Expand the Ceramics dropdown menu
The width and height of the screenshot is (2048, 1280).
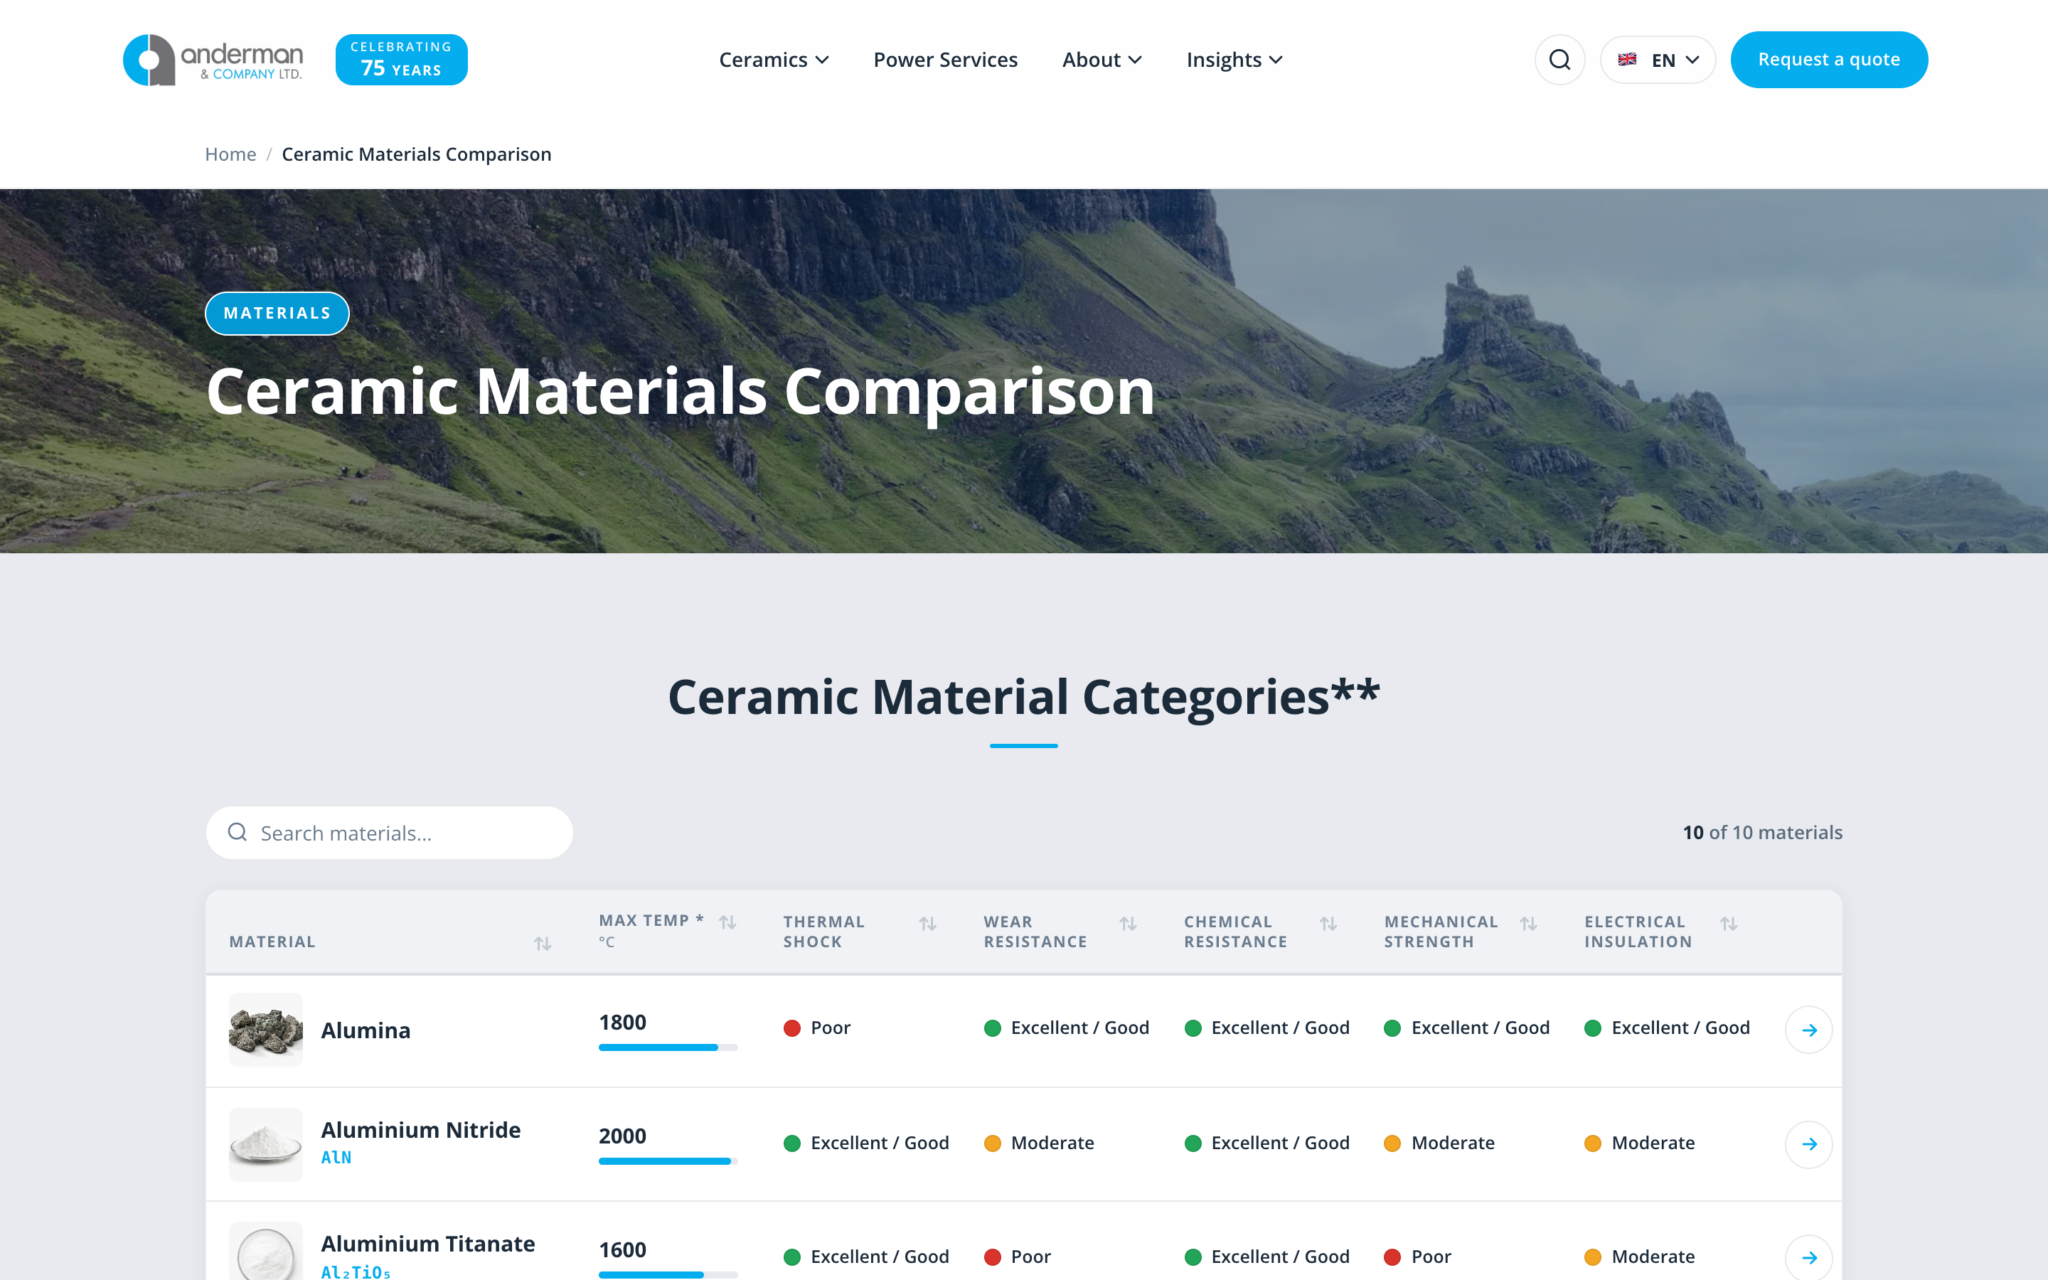click(774, 60)
